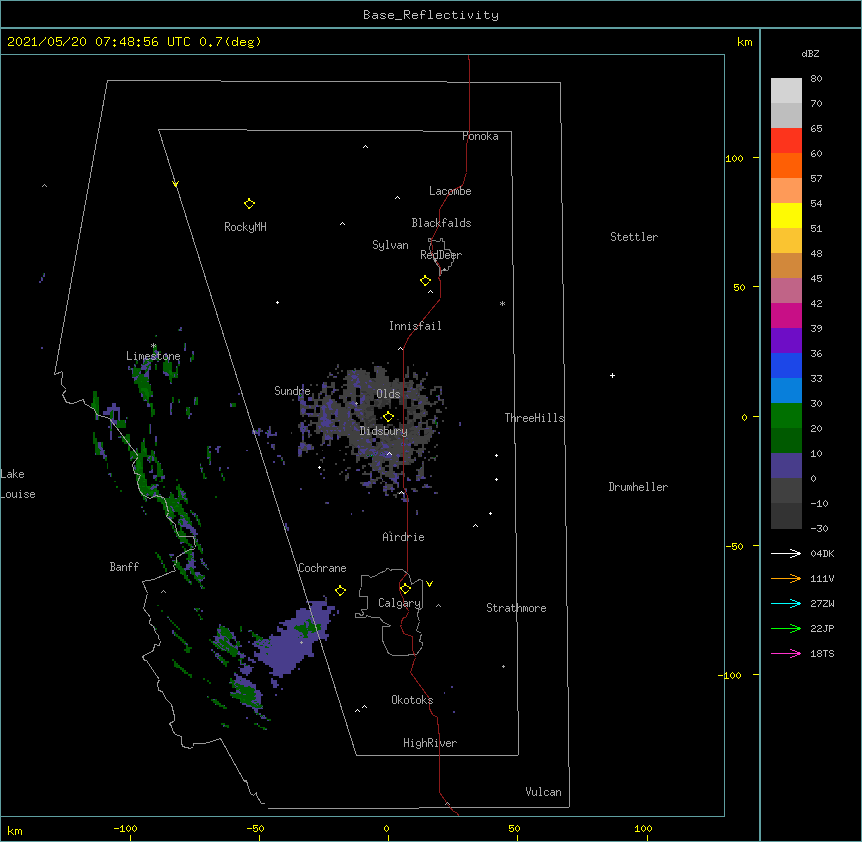Image resolution: width=862 pixels, height=842 pixels.
Task: Click the white 04DK arrow legend icon
Action: coord(786,553)
